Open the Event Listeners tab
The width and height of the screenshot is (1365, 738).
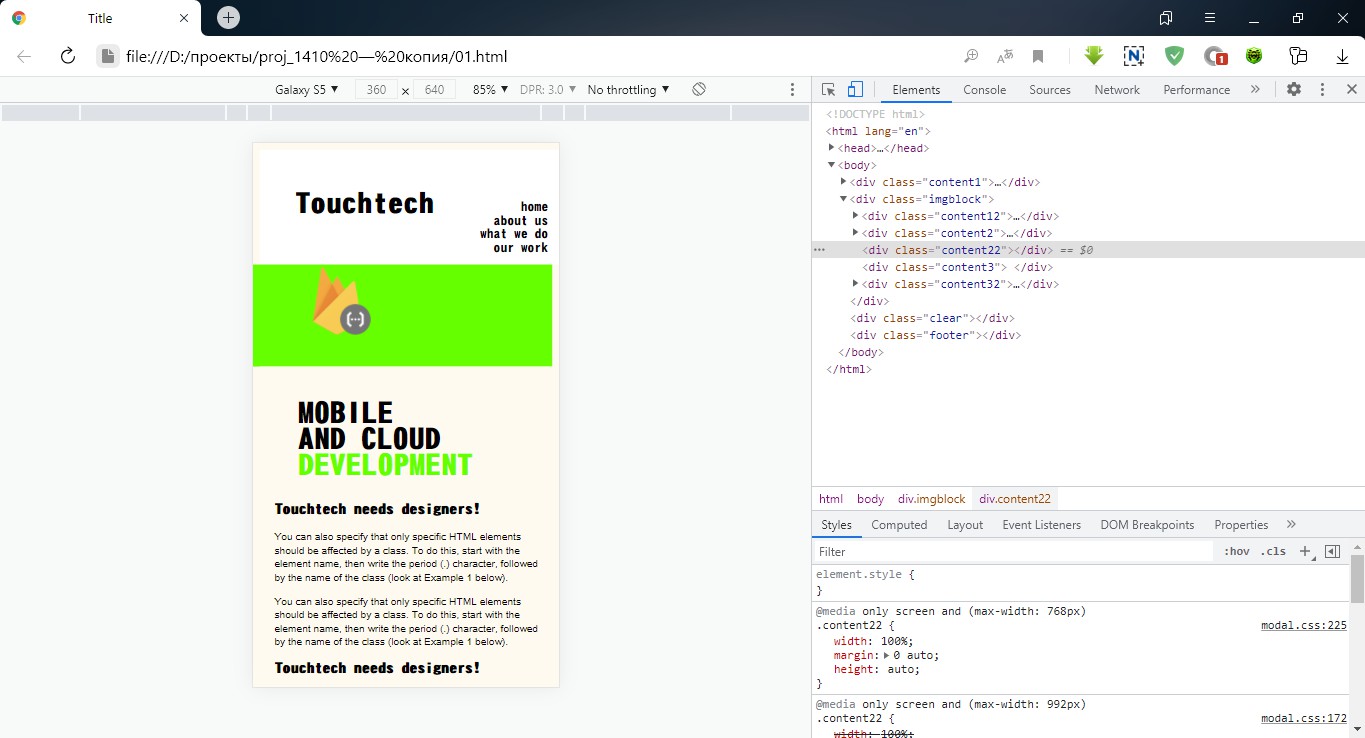click(x=1042, y=524)
